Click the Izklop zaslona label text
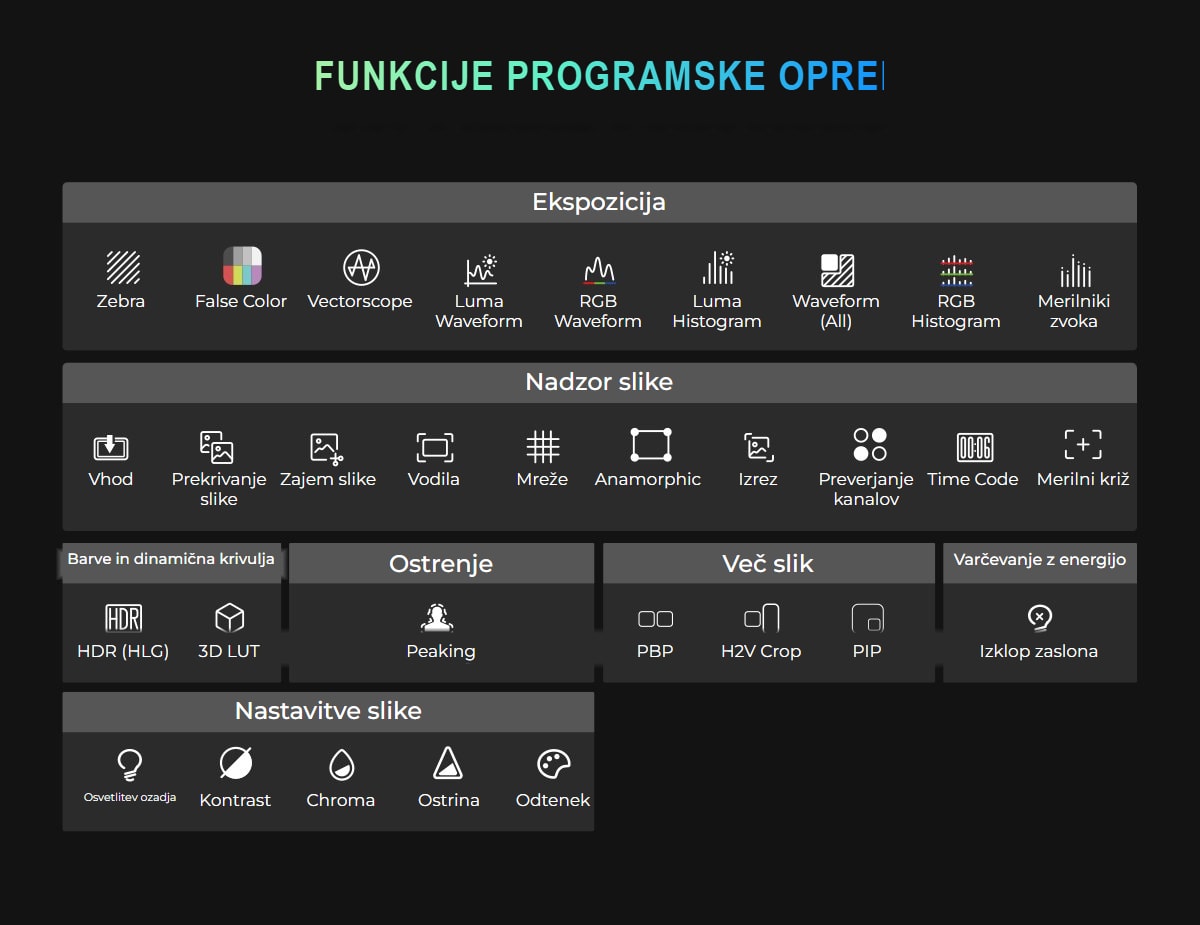 [1039, 651]
